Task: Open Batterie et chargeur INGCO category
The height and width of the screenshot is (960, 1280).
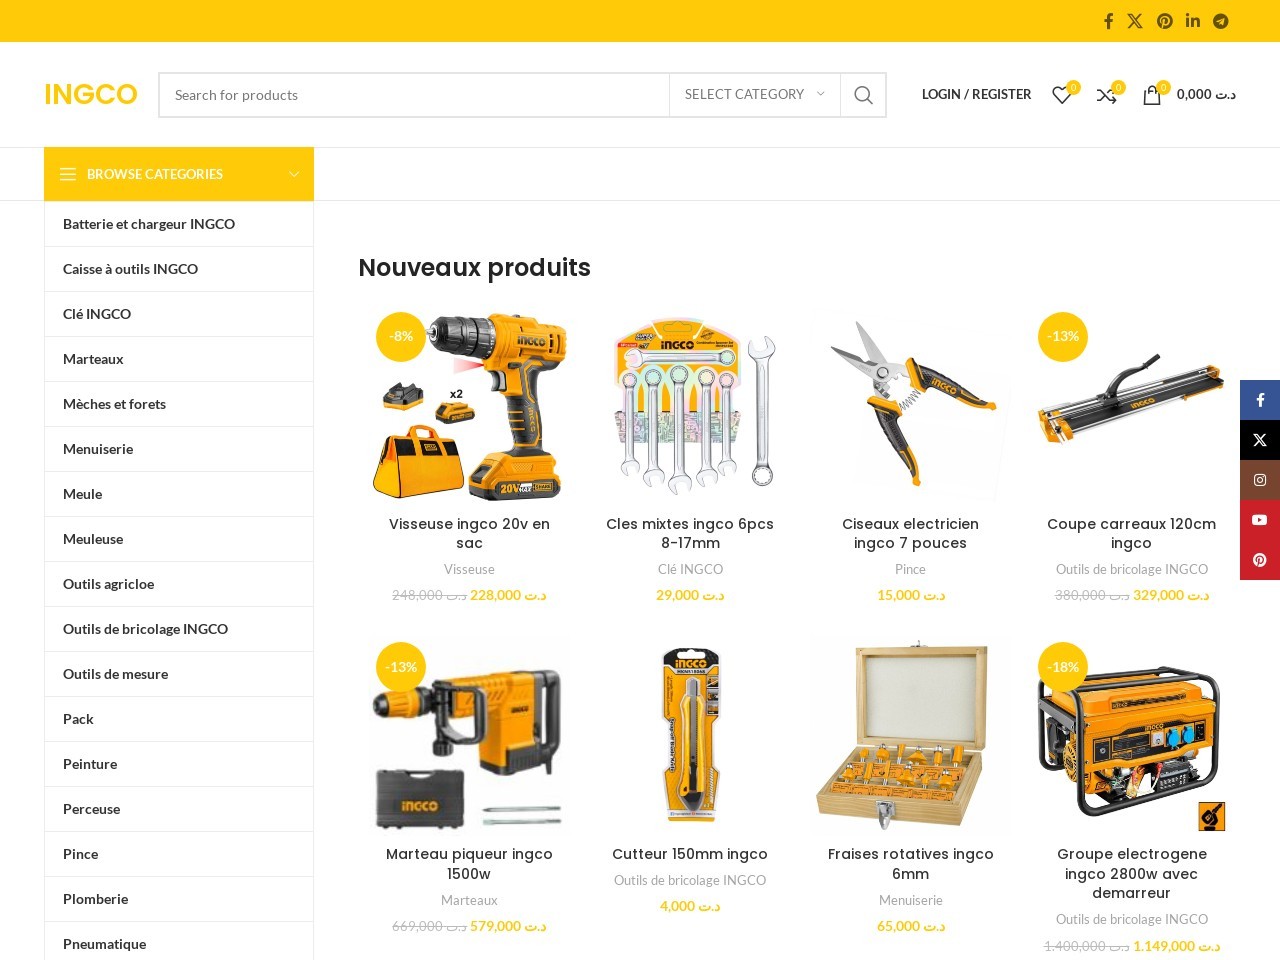Action: click(x=179, y=224)
